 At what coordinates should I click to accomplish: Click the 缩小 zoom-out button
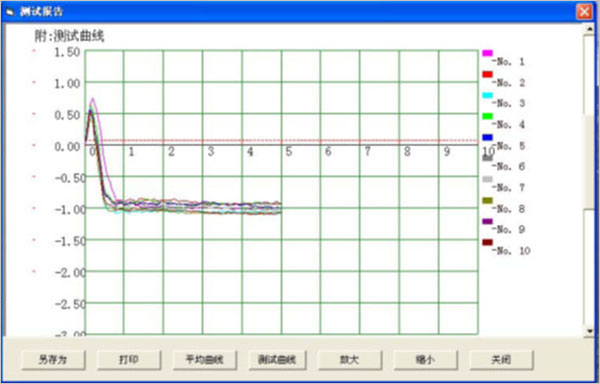pos(426,360)
